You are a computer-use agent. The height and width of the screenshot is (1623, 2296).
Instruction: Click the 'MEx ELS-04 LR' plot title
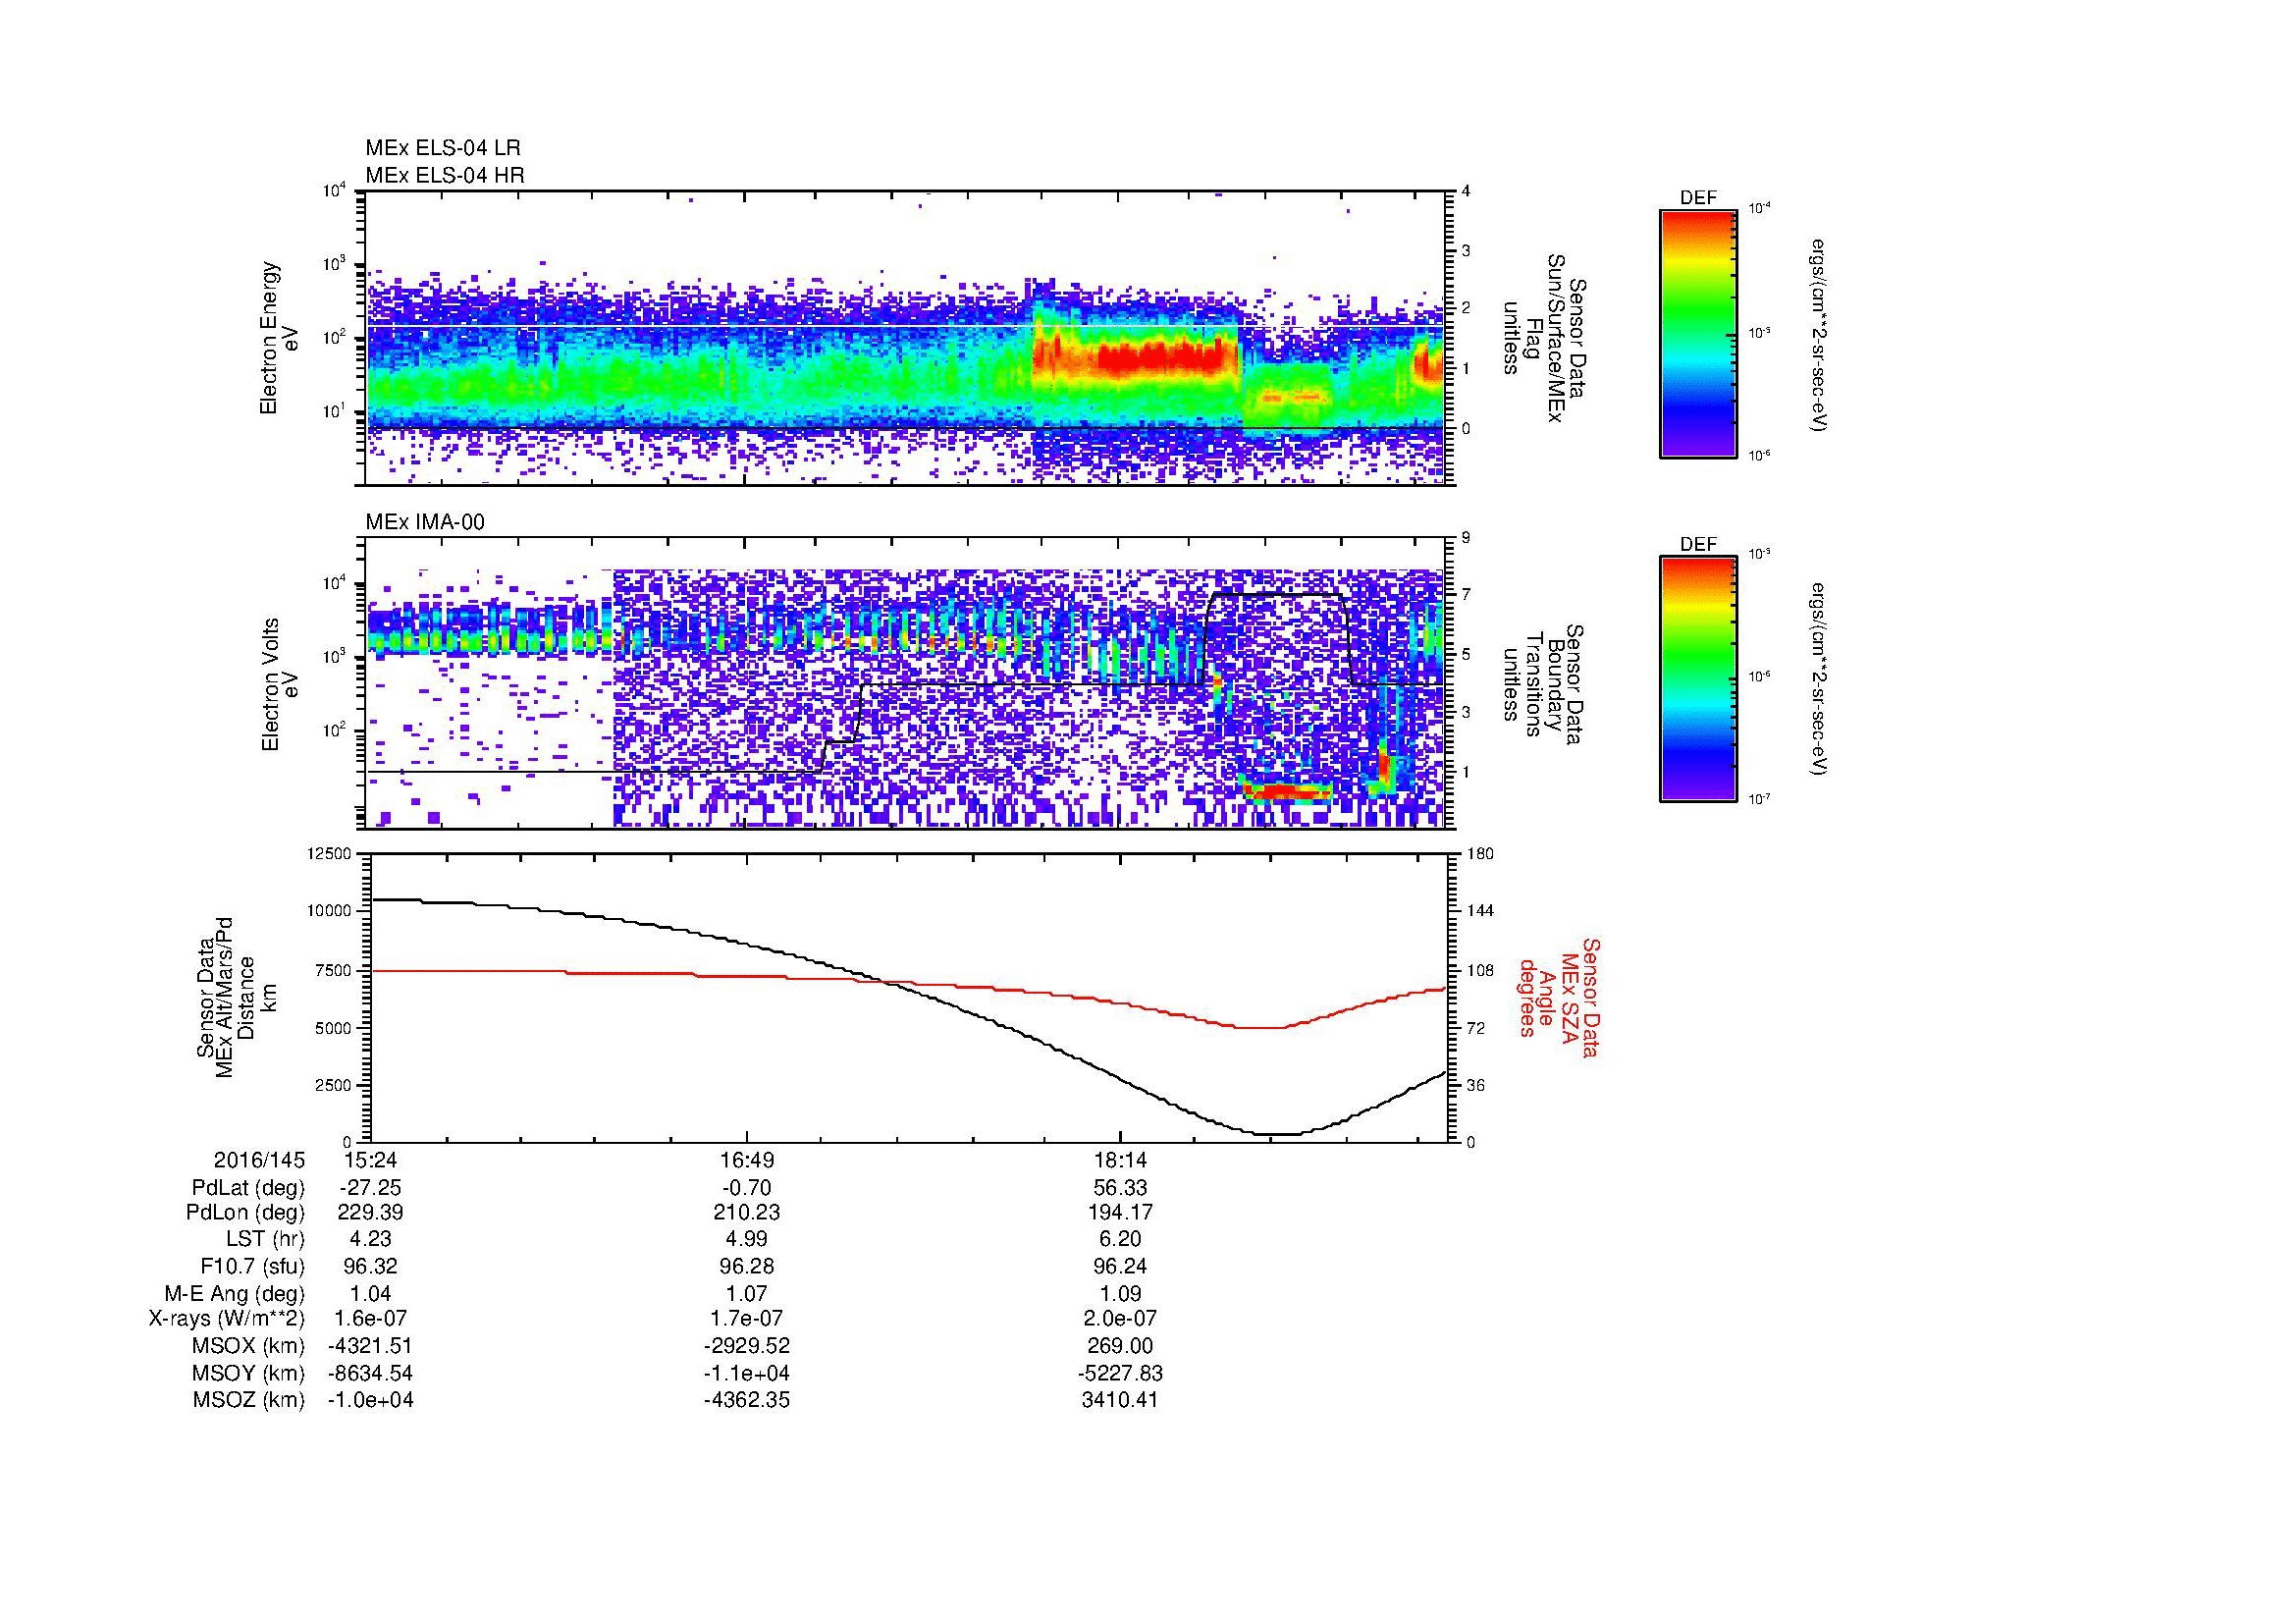click(x=443, y=148)
